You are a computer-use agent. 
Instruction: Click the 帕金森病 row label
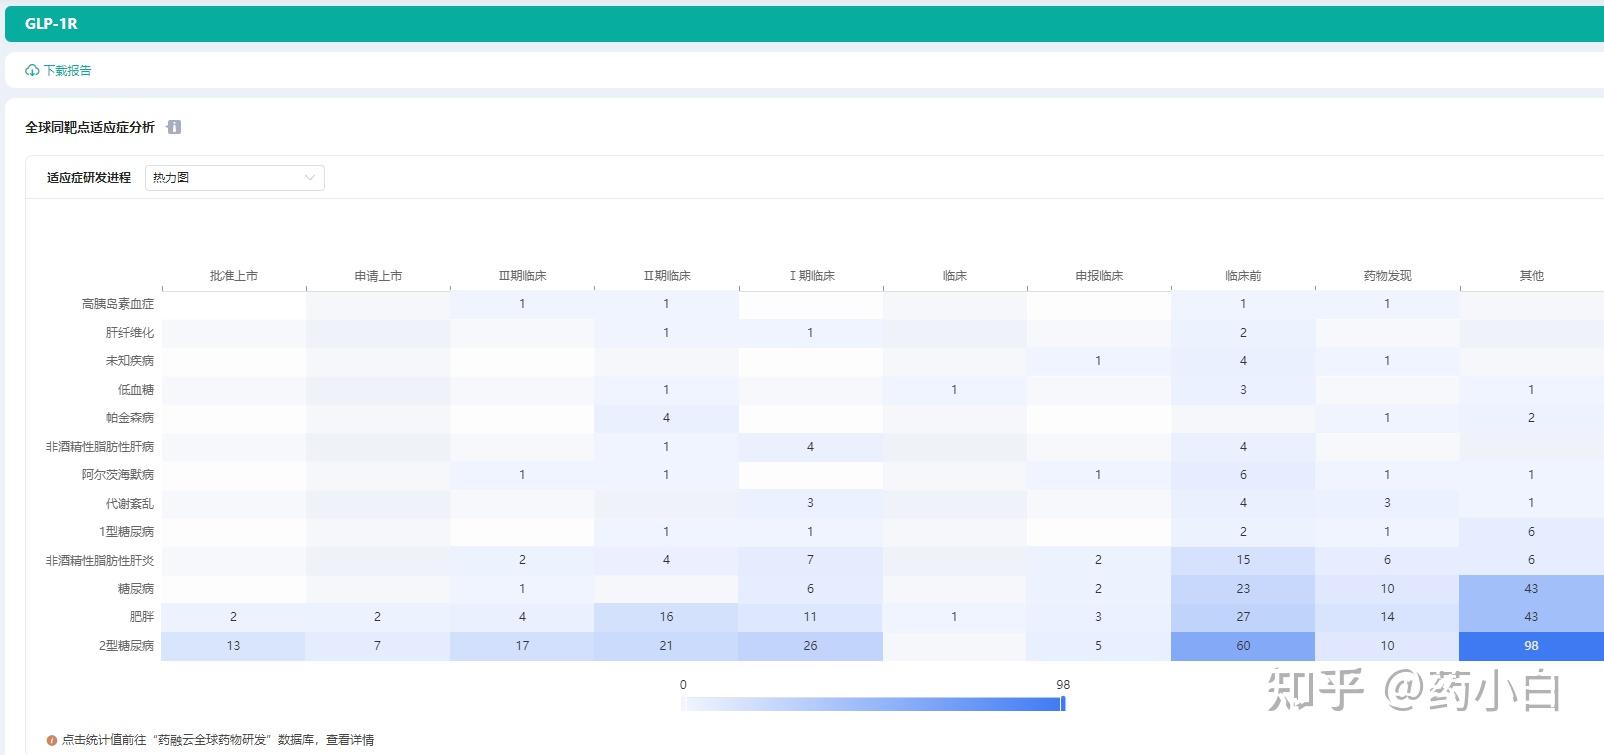tap(130, 418)
